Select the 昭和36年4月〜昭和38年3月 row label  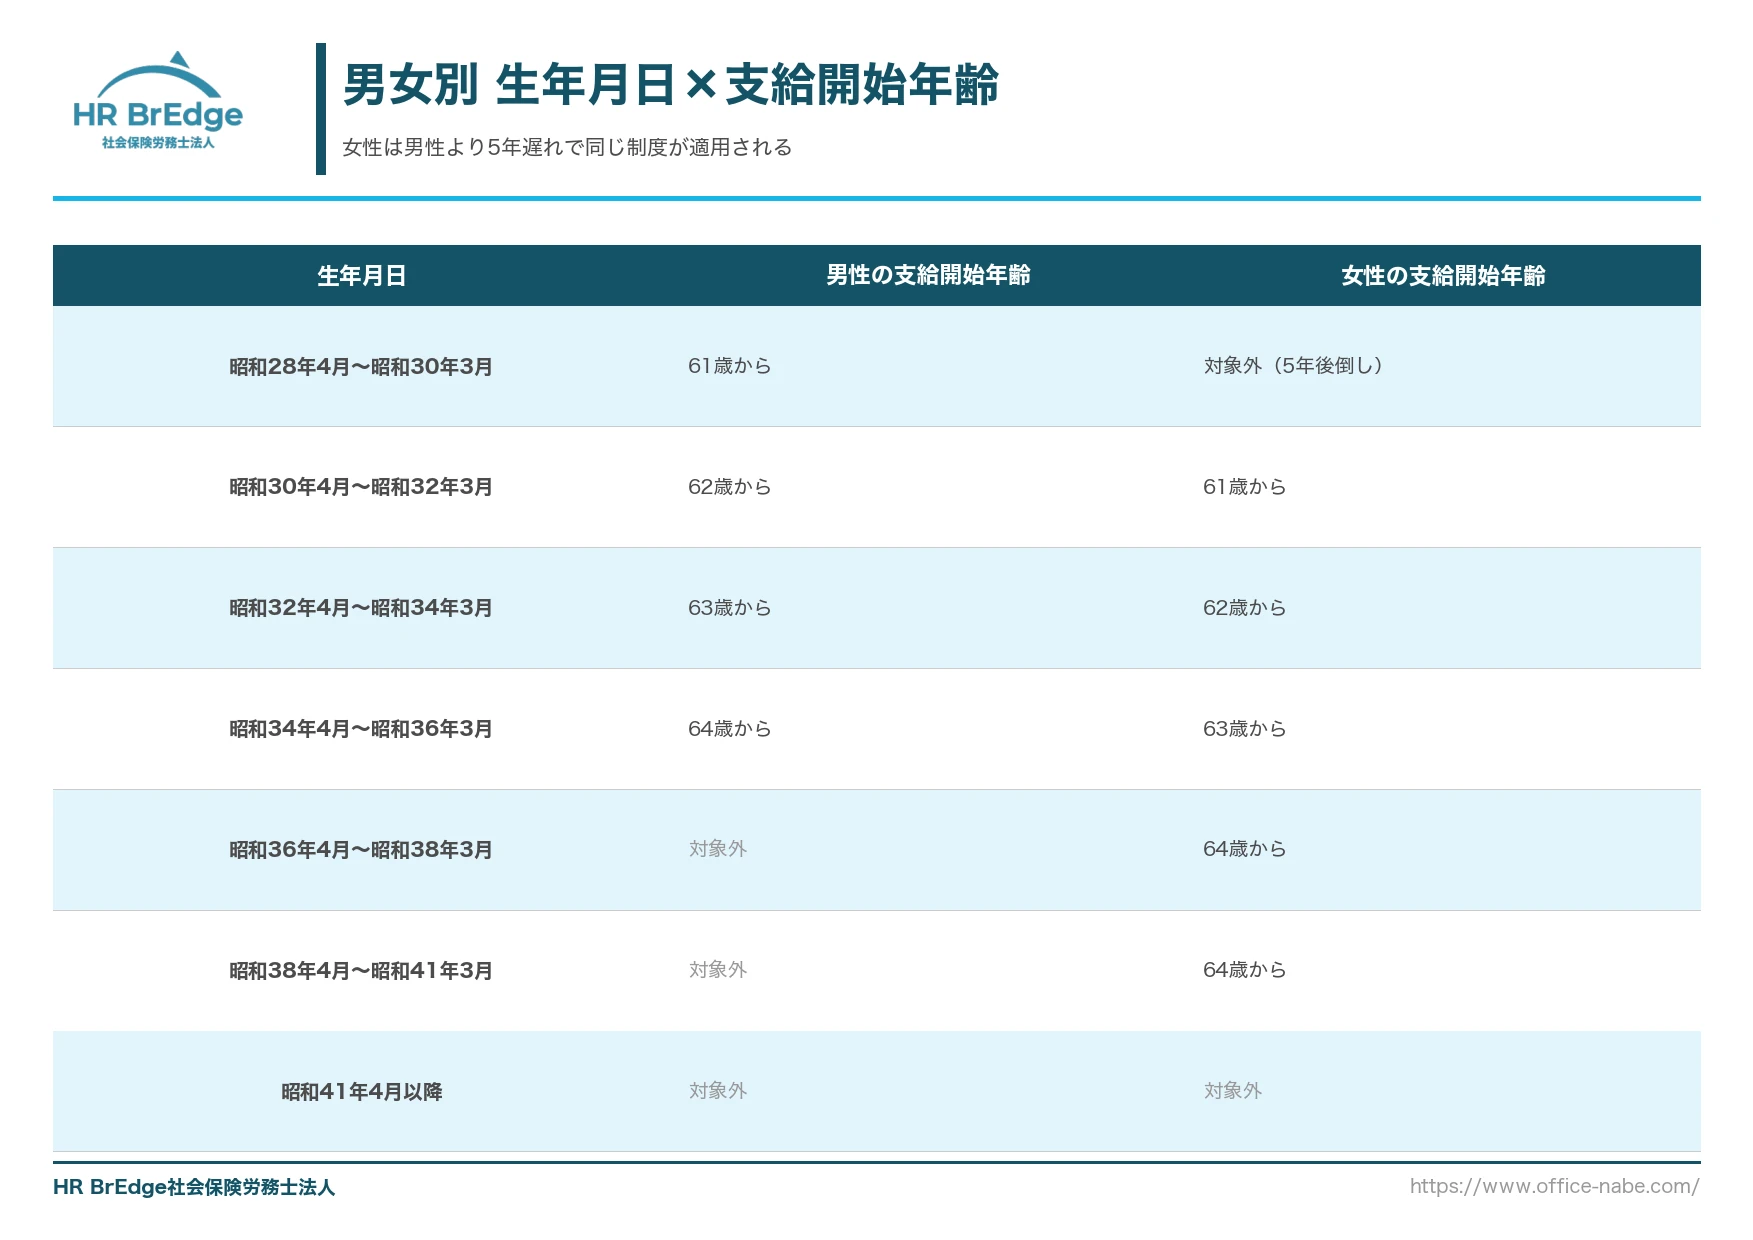tap(361, 850)
